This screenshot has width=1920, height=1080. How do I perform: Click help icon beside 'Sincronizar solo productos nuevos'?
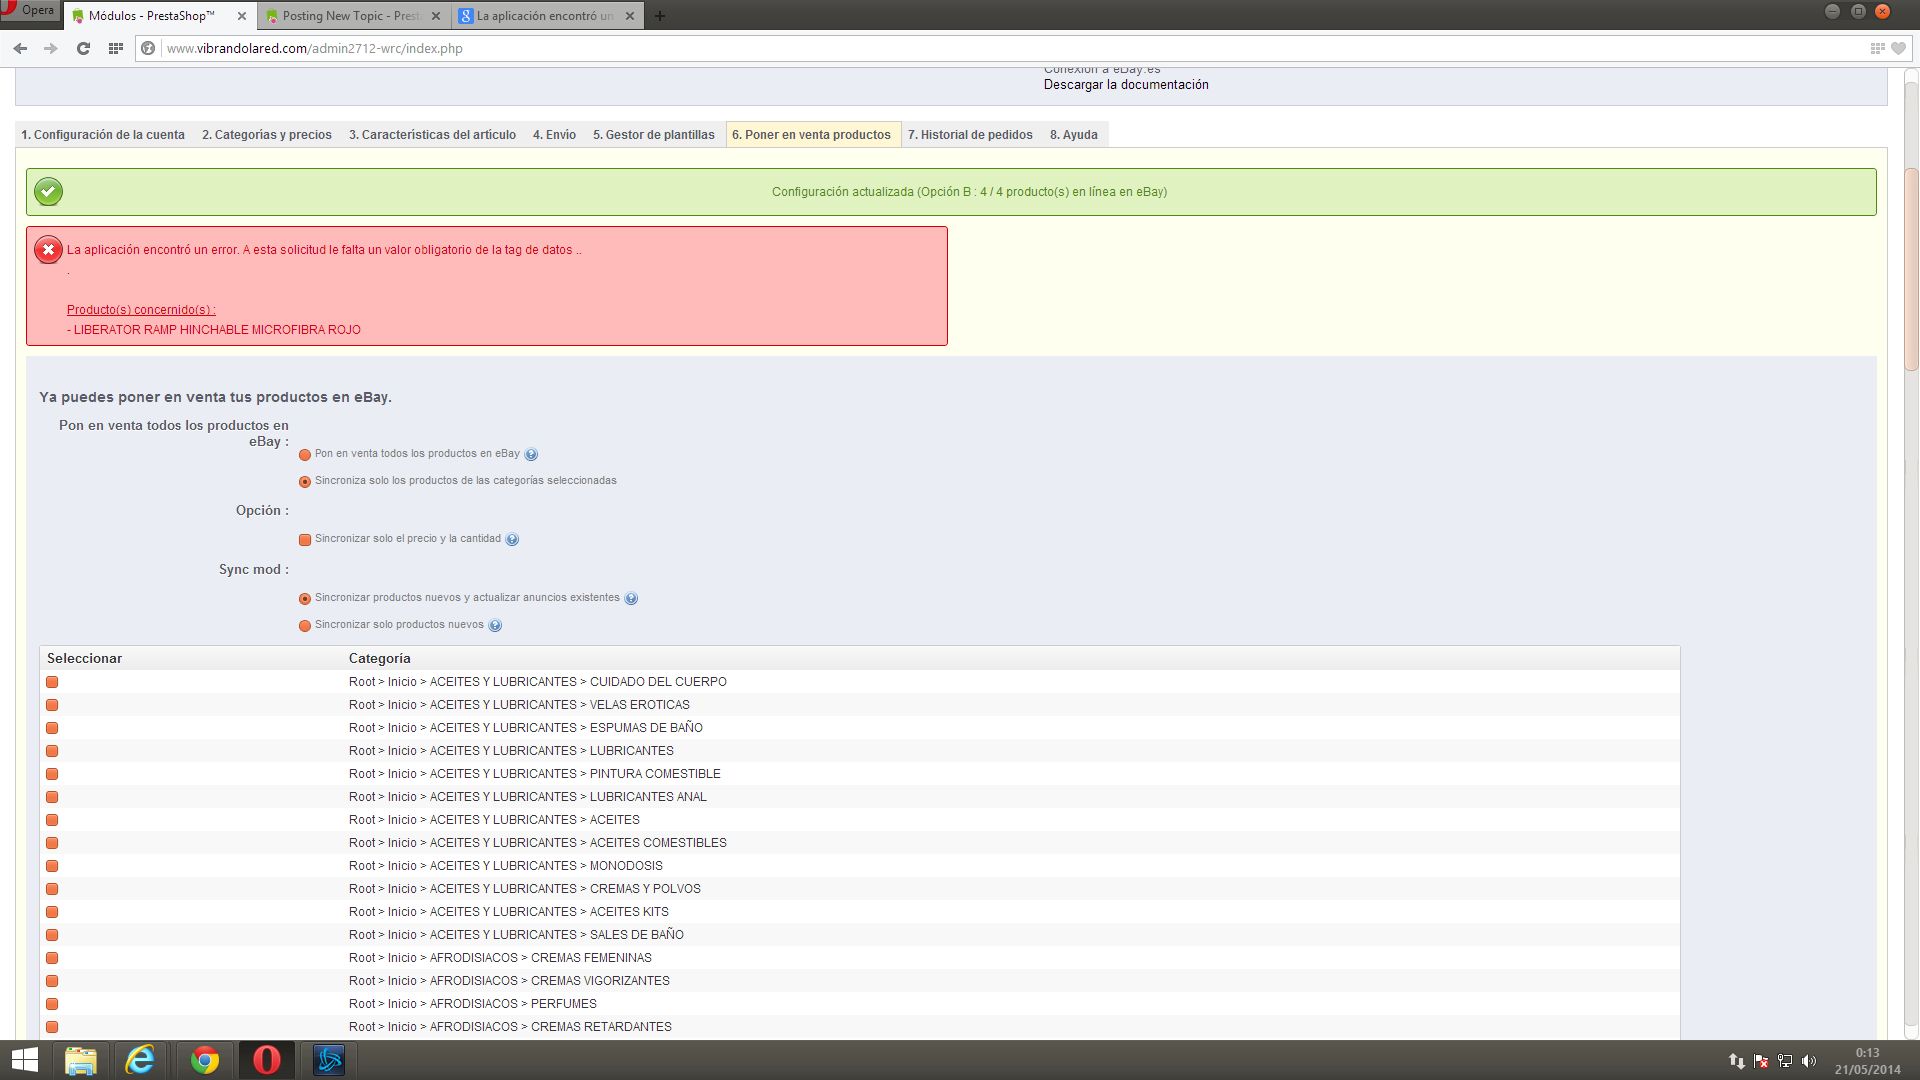(x=495, y=626)
